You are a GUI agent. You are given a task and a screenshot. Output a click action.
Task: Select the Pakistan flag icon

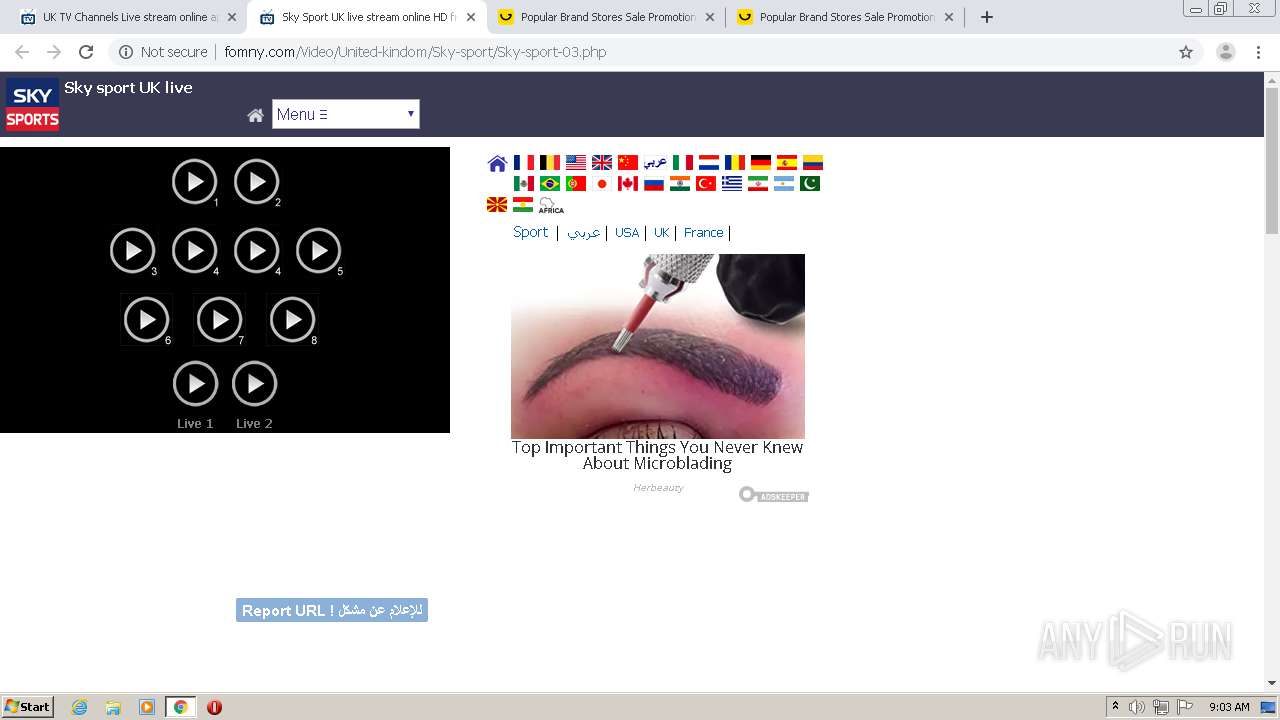(x=810, y=183)
